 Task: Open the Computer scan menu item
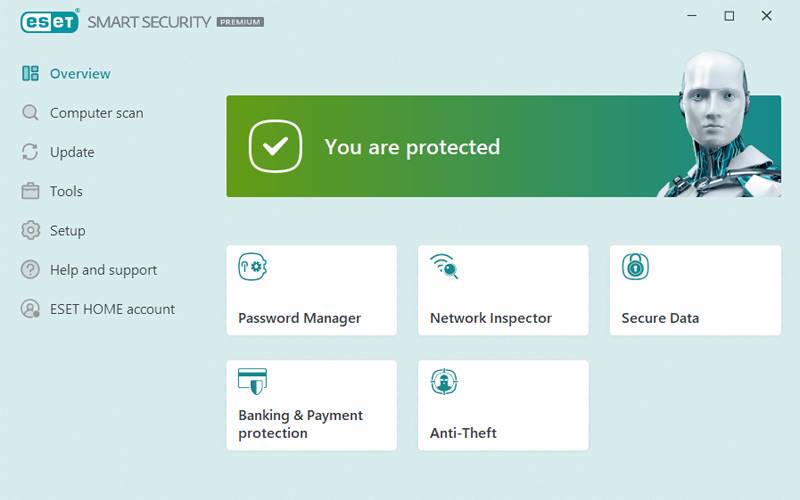tap(97, 113)
